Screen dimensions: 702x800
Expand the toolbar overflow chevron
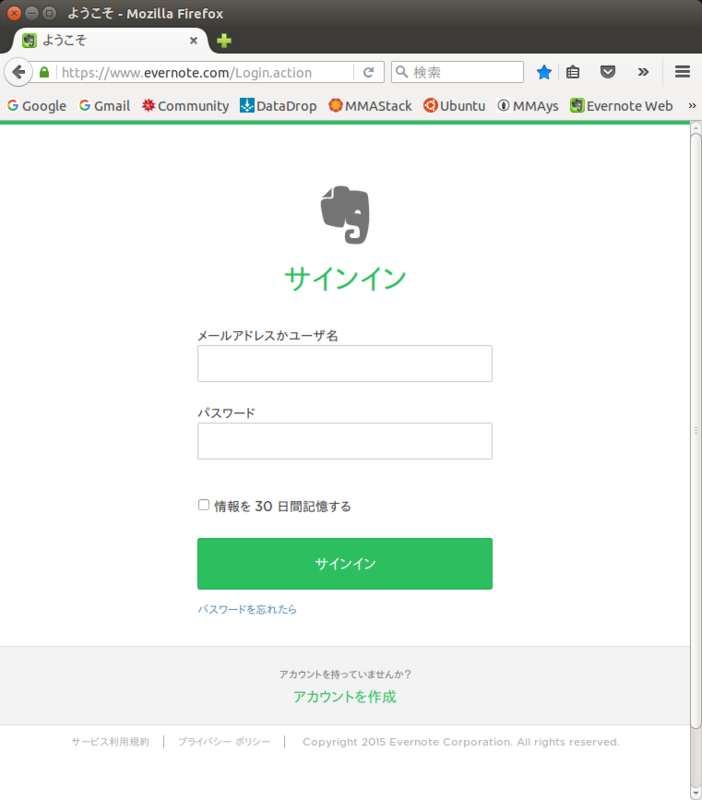point(643,72)
